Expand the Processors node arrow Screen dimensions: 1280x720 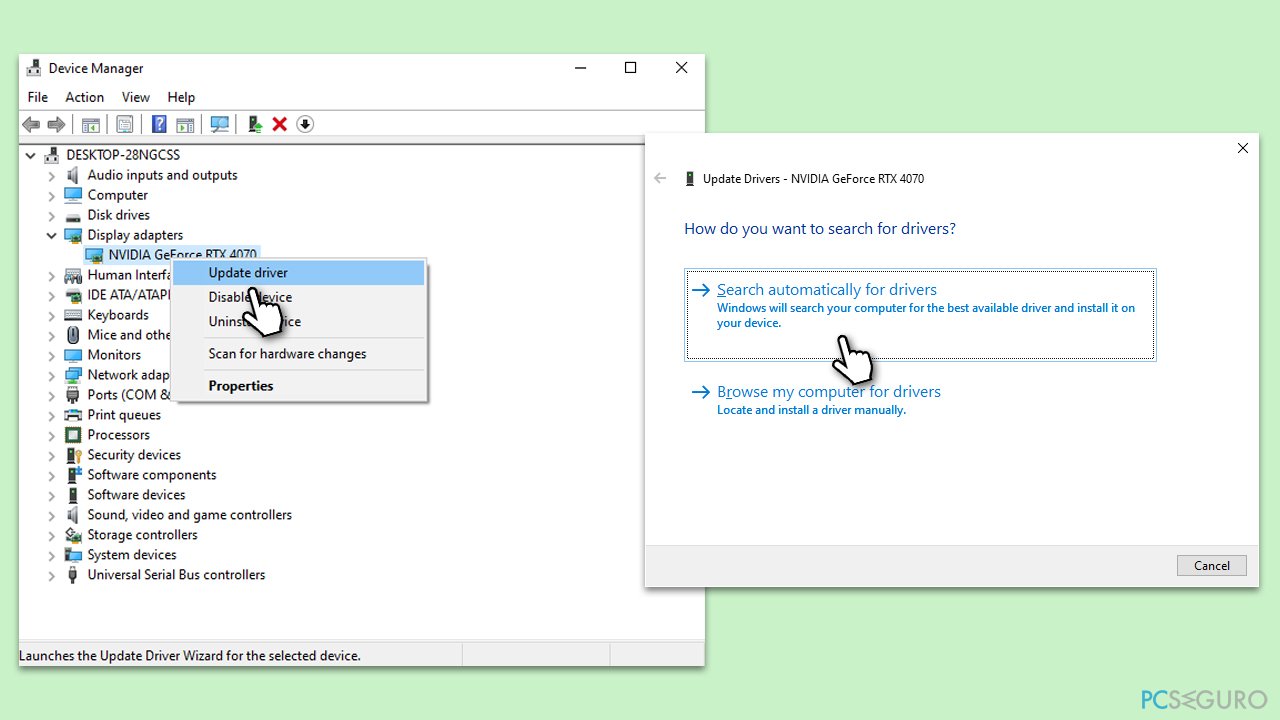(52, 435)
